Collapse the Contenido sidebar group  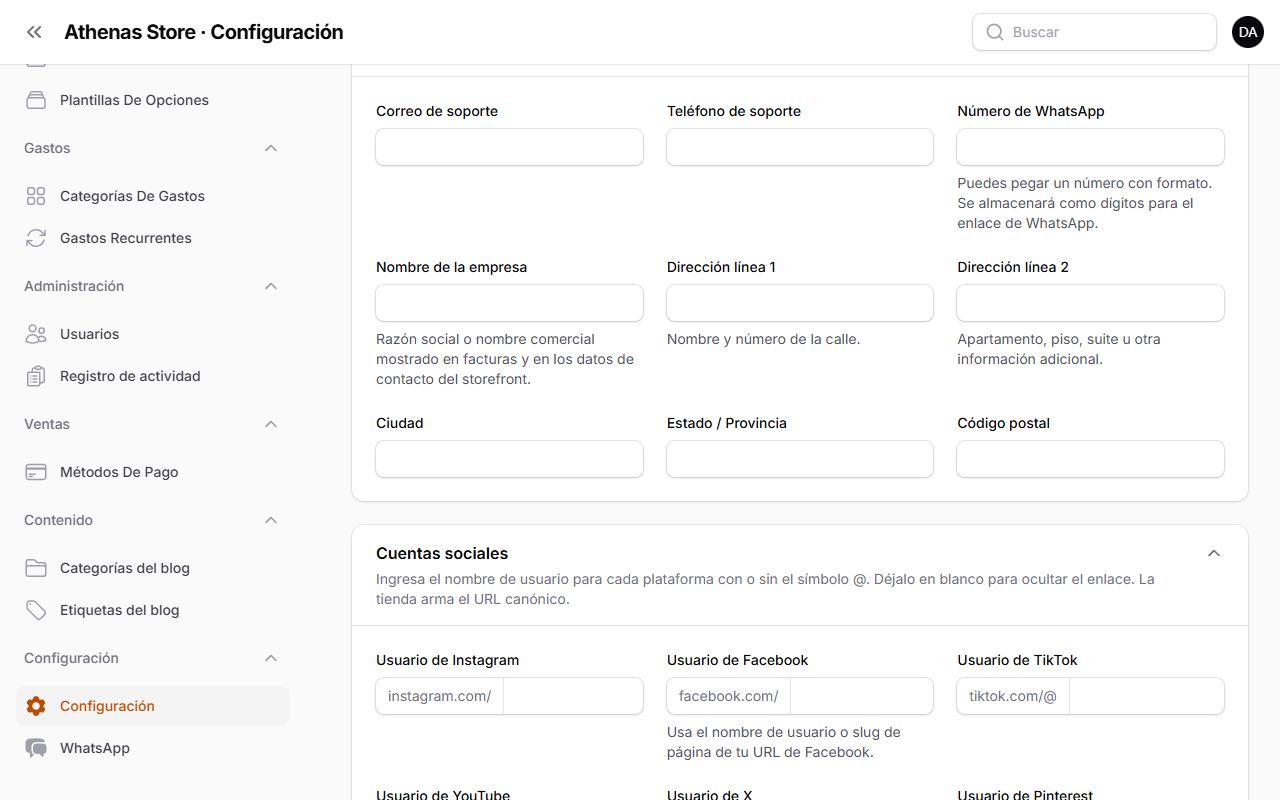click(x=270, y=520)
